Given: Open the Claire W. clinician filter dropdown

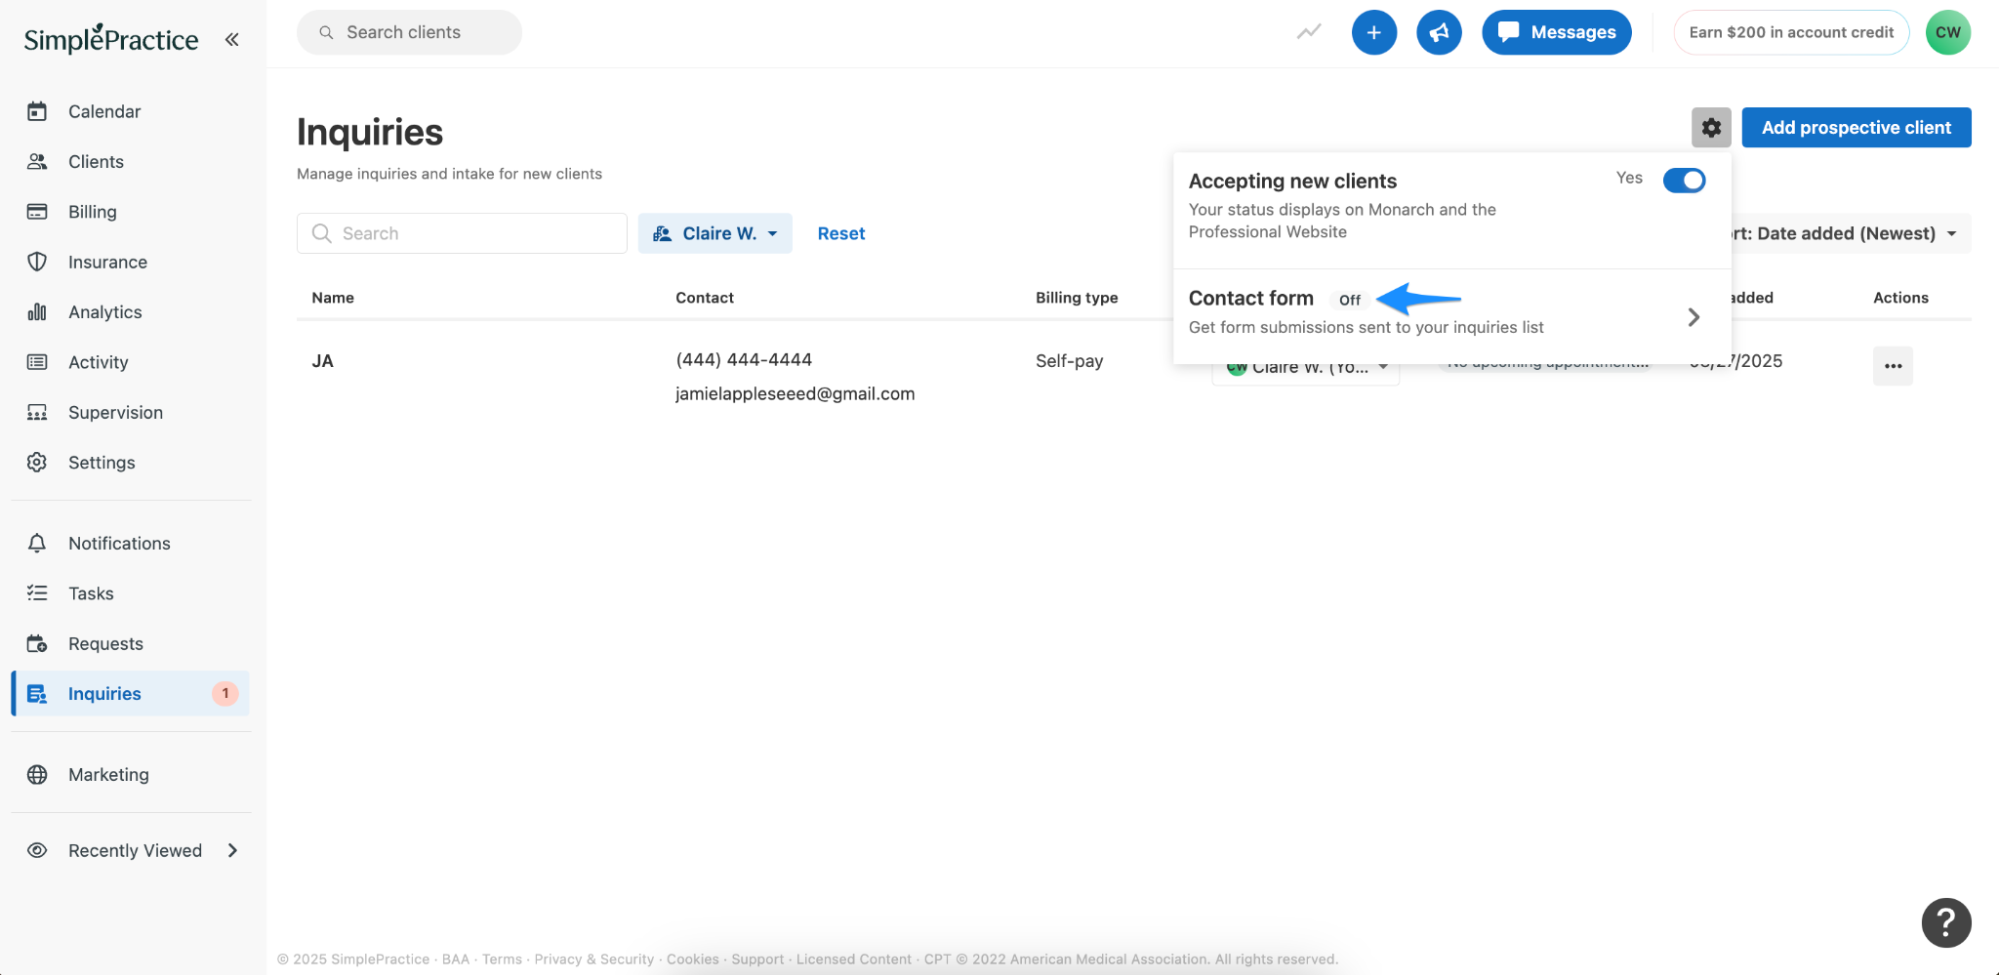Looking at the screenshot, I should click(715, 233).
